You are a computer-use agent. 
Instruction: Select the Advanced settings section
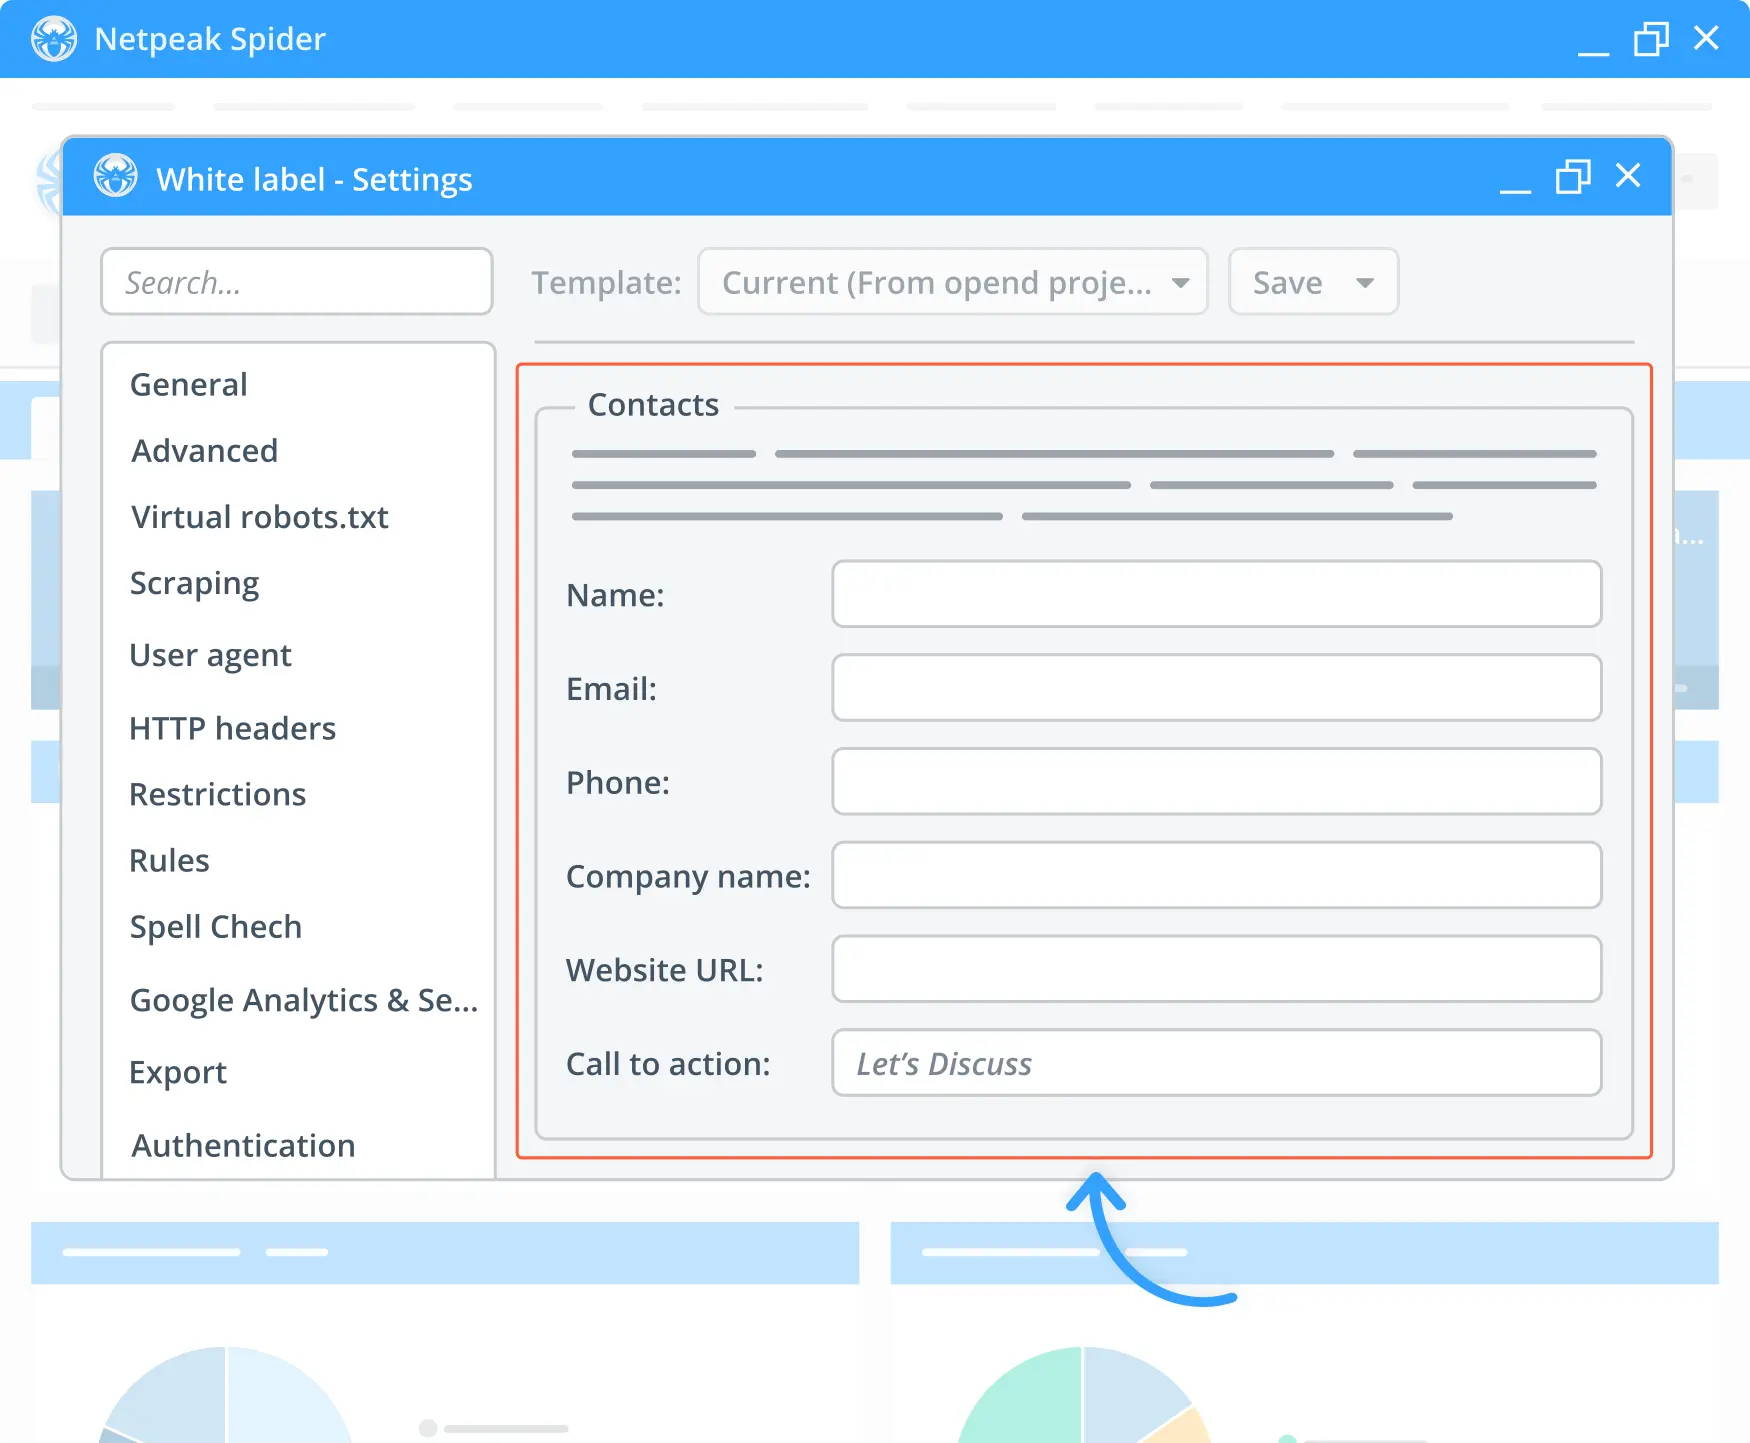coord(204,451)
